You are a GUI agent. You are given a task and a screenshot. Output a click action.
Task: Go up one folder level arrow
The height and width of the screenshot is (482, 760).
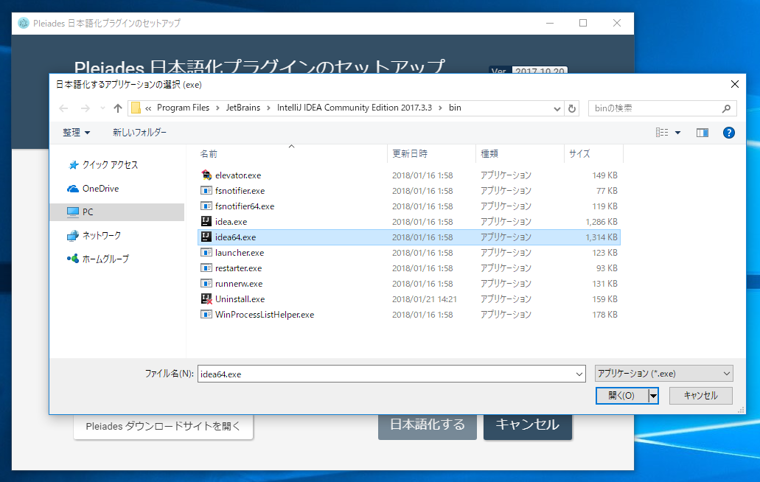coord(118,108)
